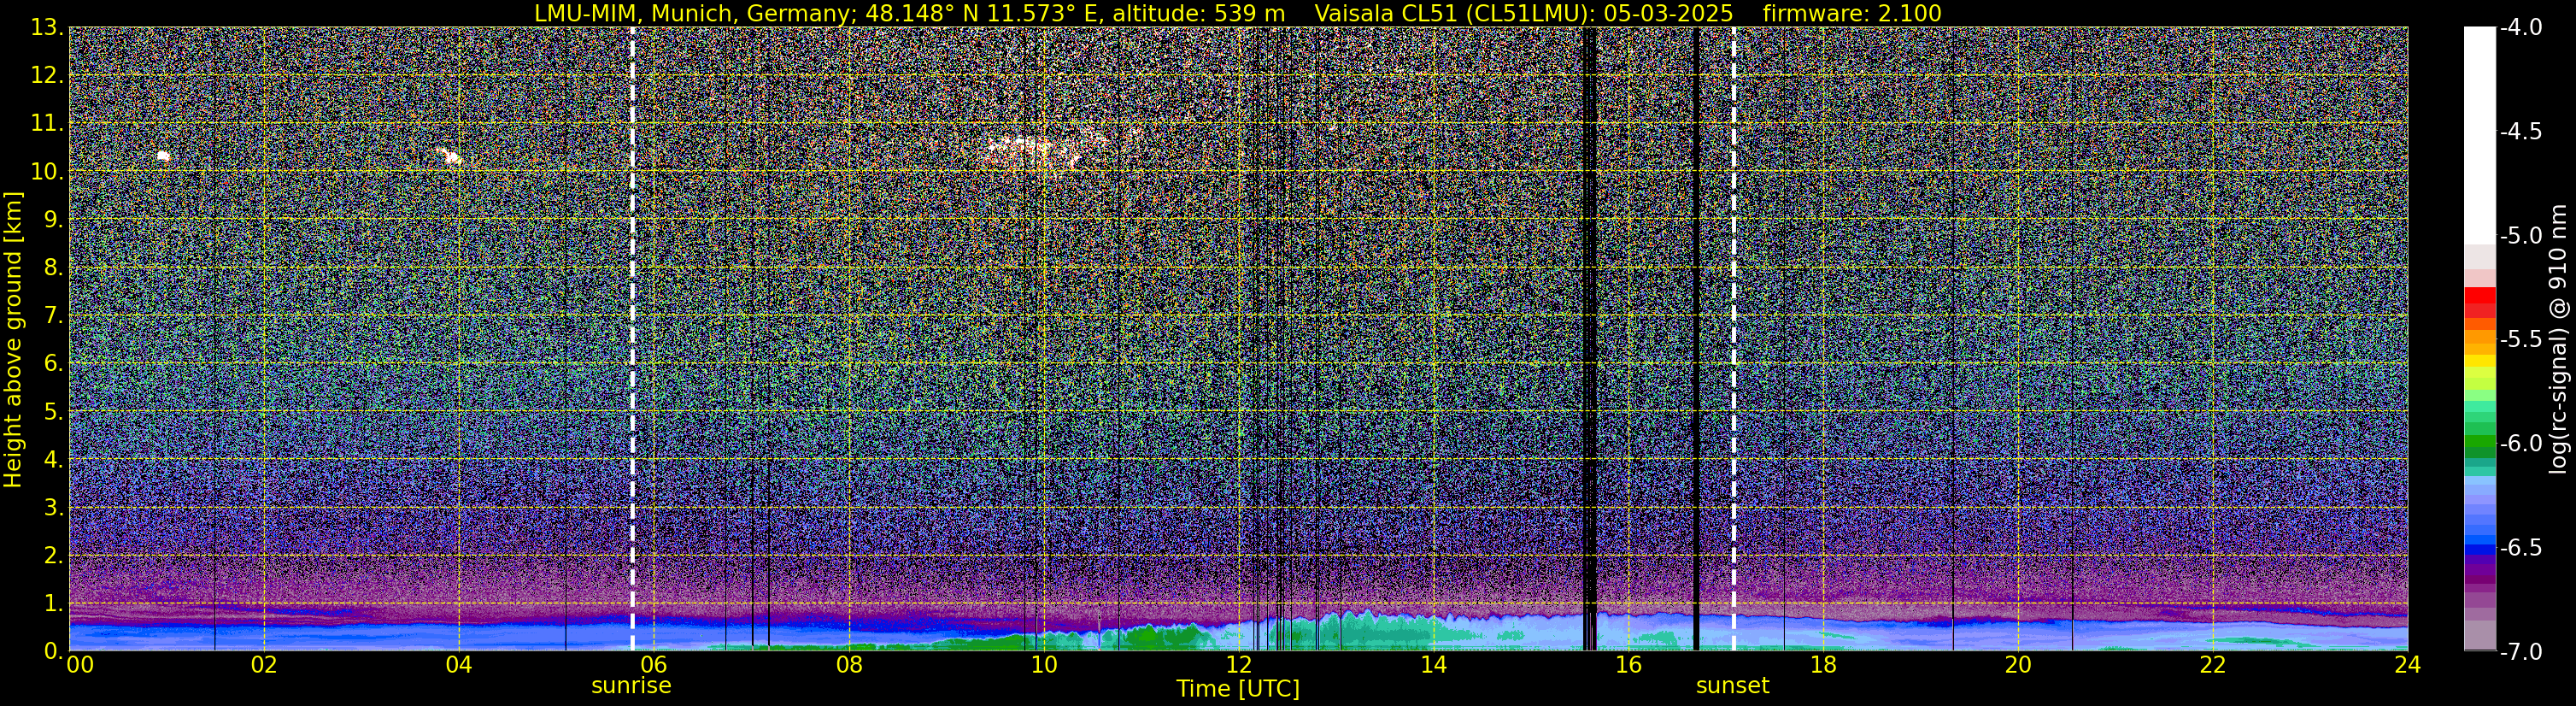Click the '14' time axis tick label
This screenshot has height=706, width=2576.
click(x=1433, y=665)
